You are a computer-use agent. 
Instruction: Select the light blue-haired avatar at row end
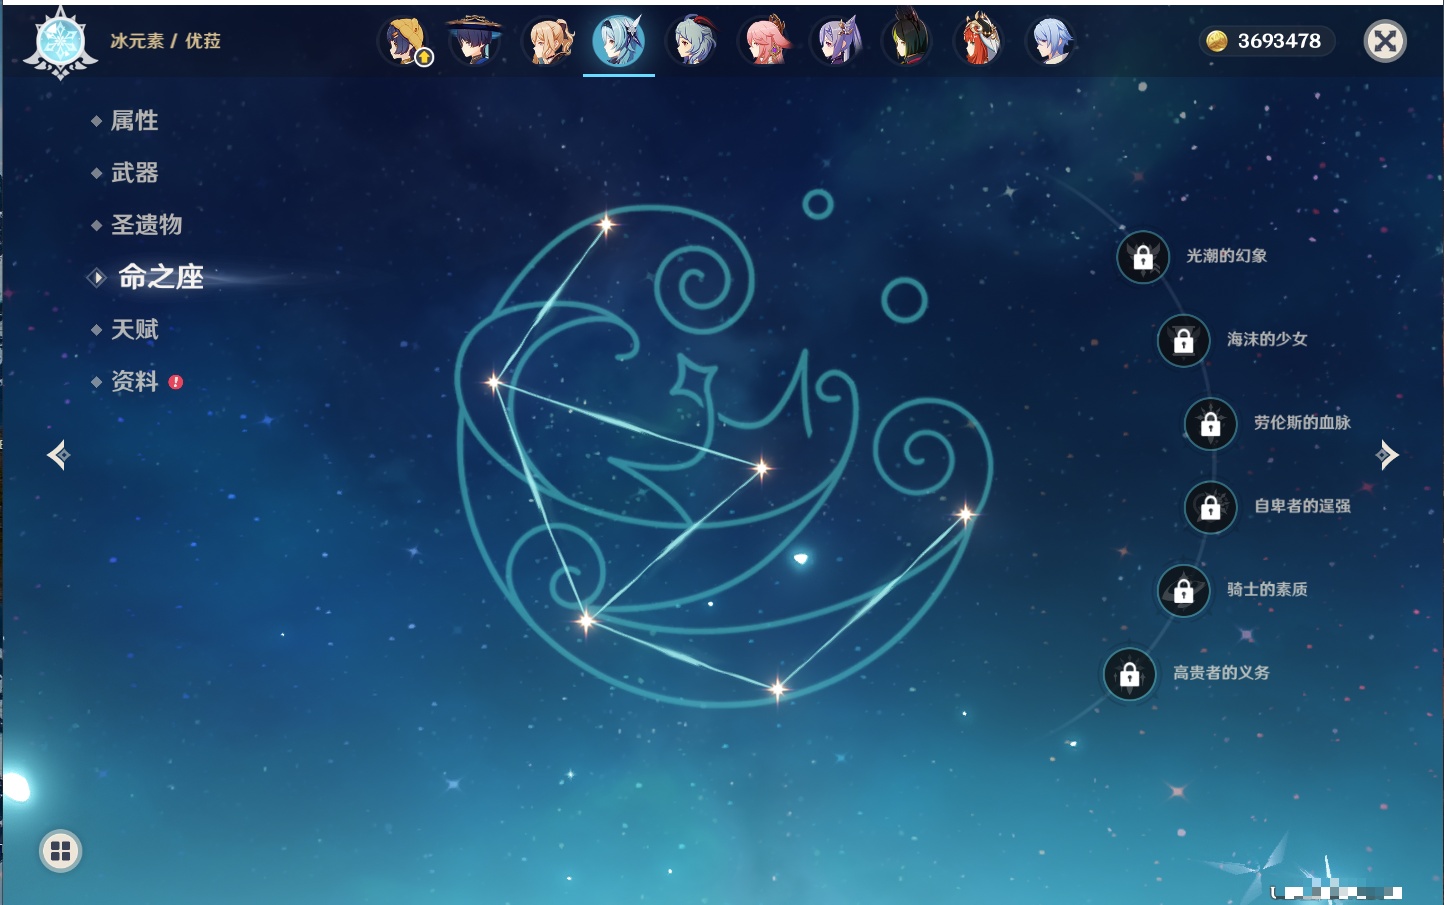pos(1052,41)
